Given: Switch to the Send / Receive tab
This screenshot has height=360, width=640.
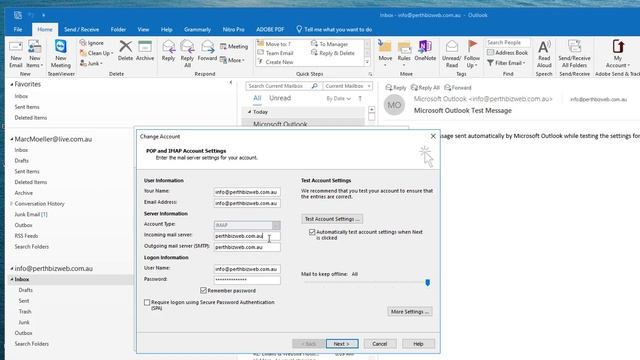Looking at the screenshot, I should [82, 29].
